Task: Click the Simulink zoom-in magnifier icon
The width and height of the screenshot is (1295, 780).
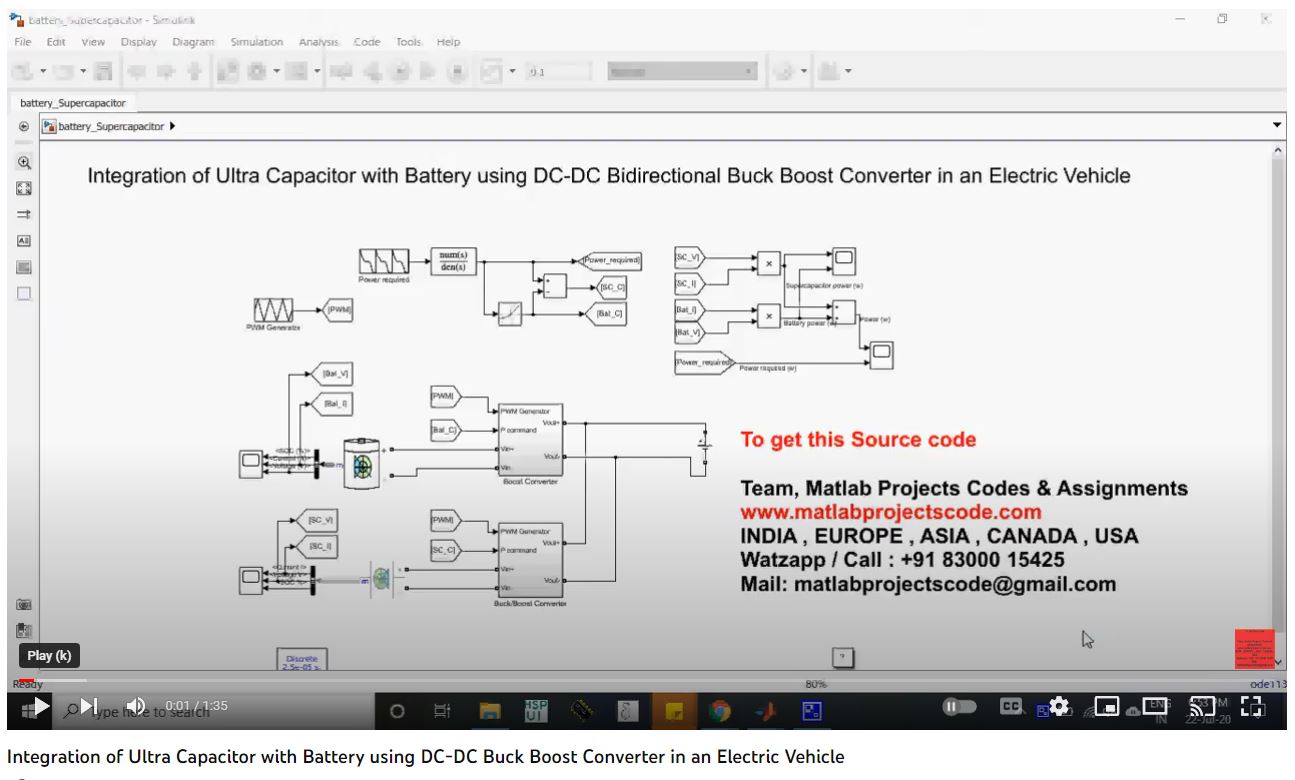Action: click(x=25, y=162)
